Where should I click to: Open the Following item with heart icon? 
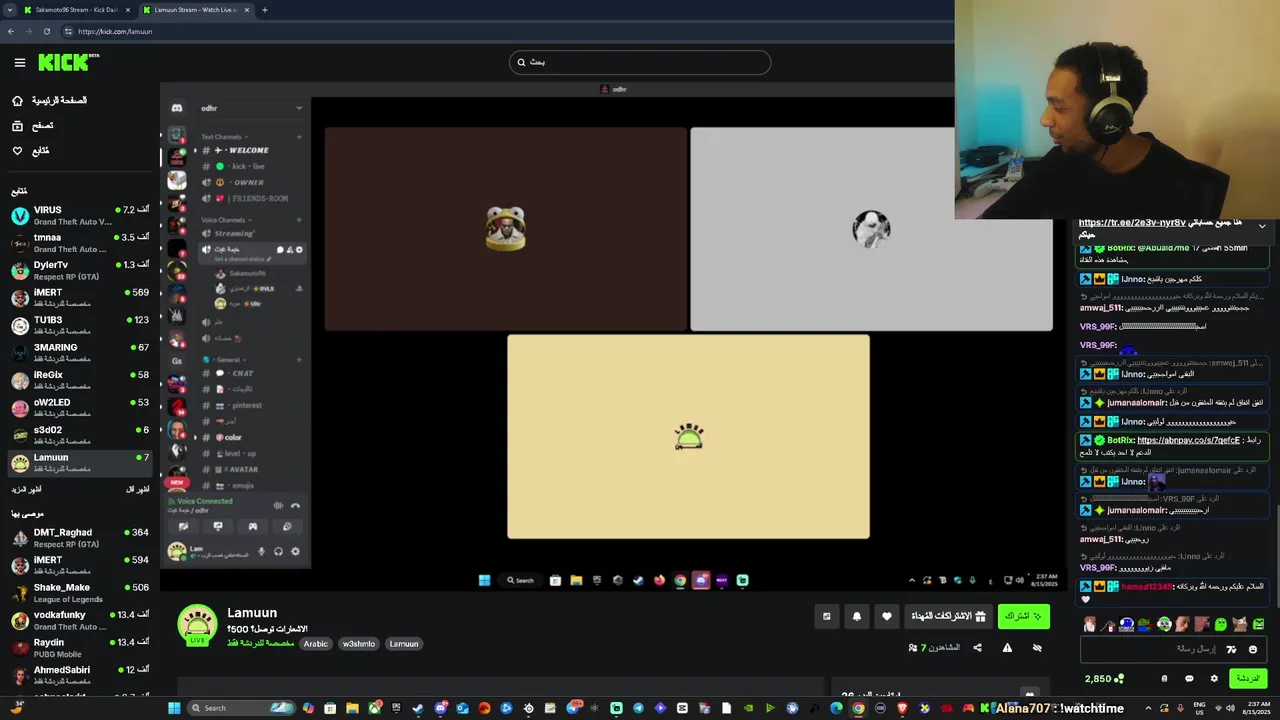point(31,151)
